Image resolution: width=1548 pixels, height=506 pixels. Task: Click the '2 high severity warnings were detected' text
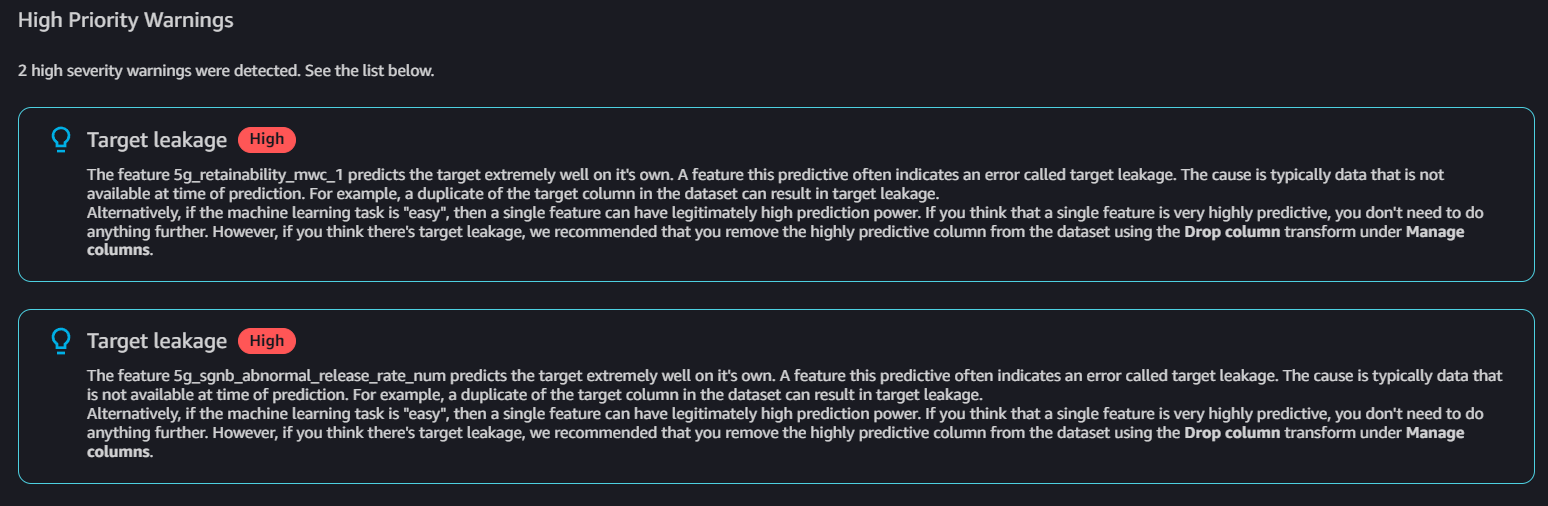pyautogui.click(x=166, y=72)
